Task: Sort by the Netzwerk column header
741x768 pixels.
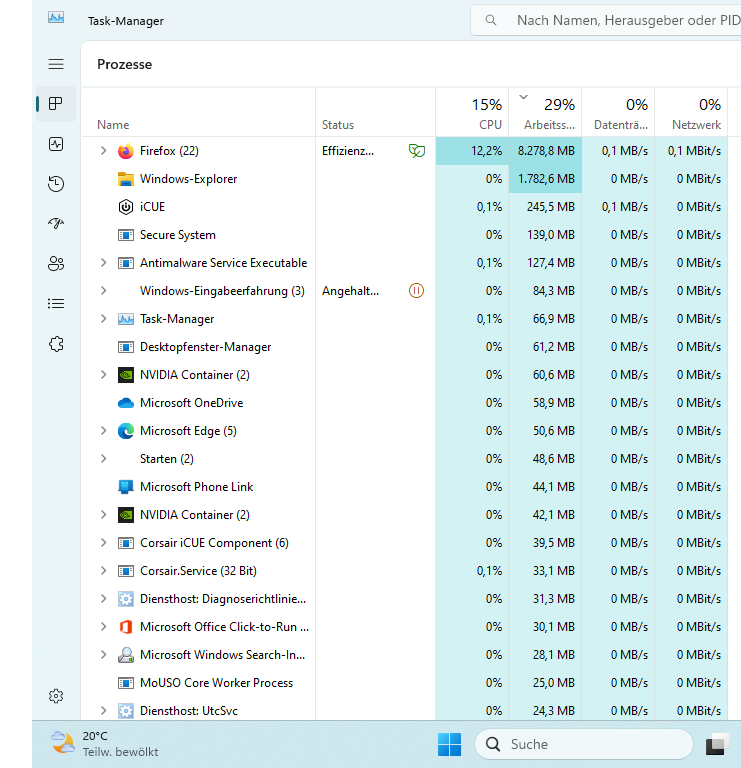Action: (691, 112)
